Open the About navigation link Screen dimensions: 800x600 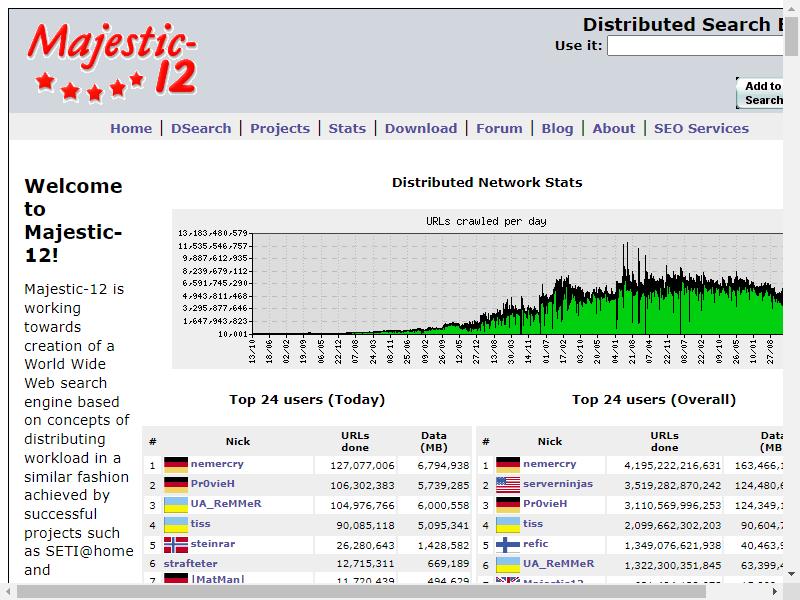(x=614, y=129)
